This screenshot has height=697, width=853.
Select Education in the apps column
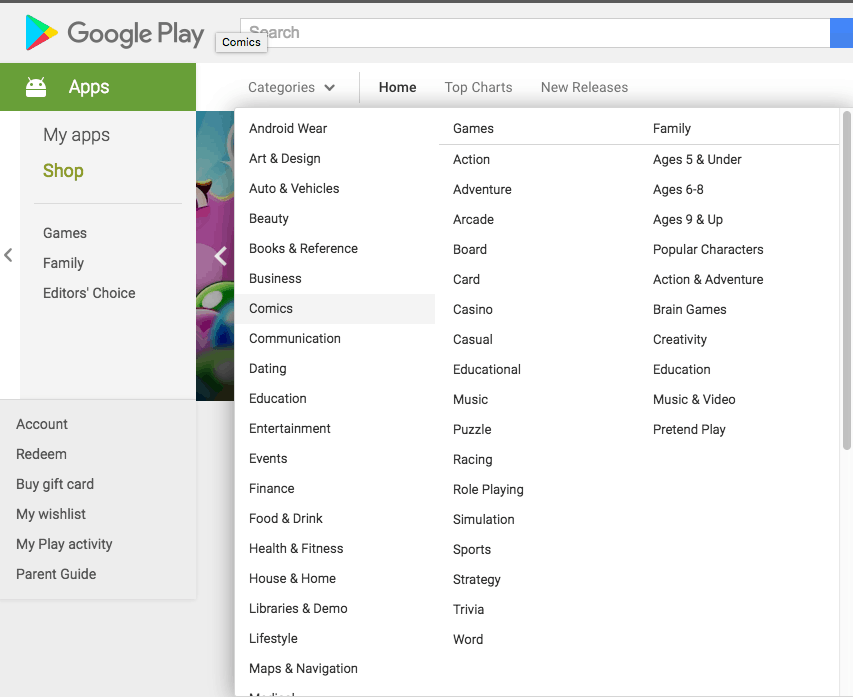click(x=277, y=398)
